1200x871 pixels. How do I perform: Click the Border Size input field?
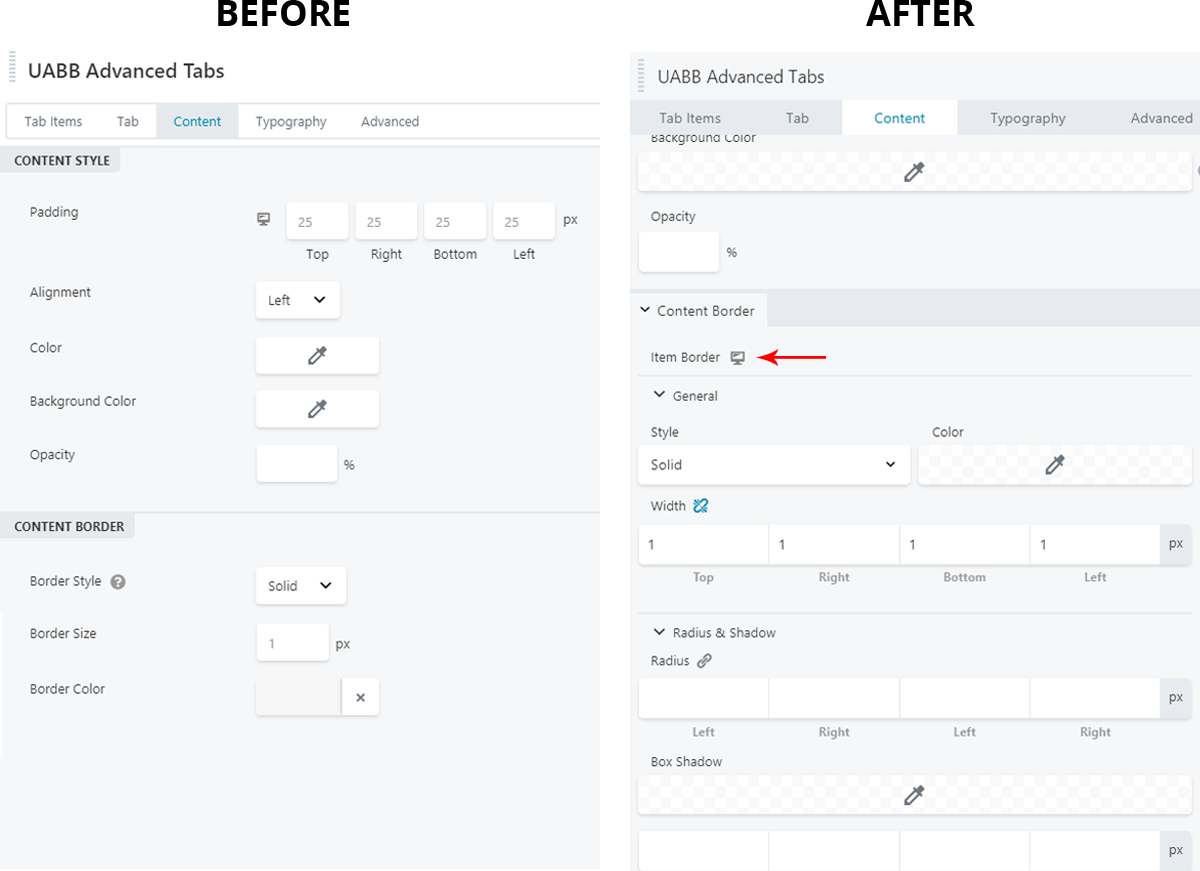click(x=292, y=643)
